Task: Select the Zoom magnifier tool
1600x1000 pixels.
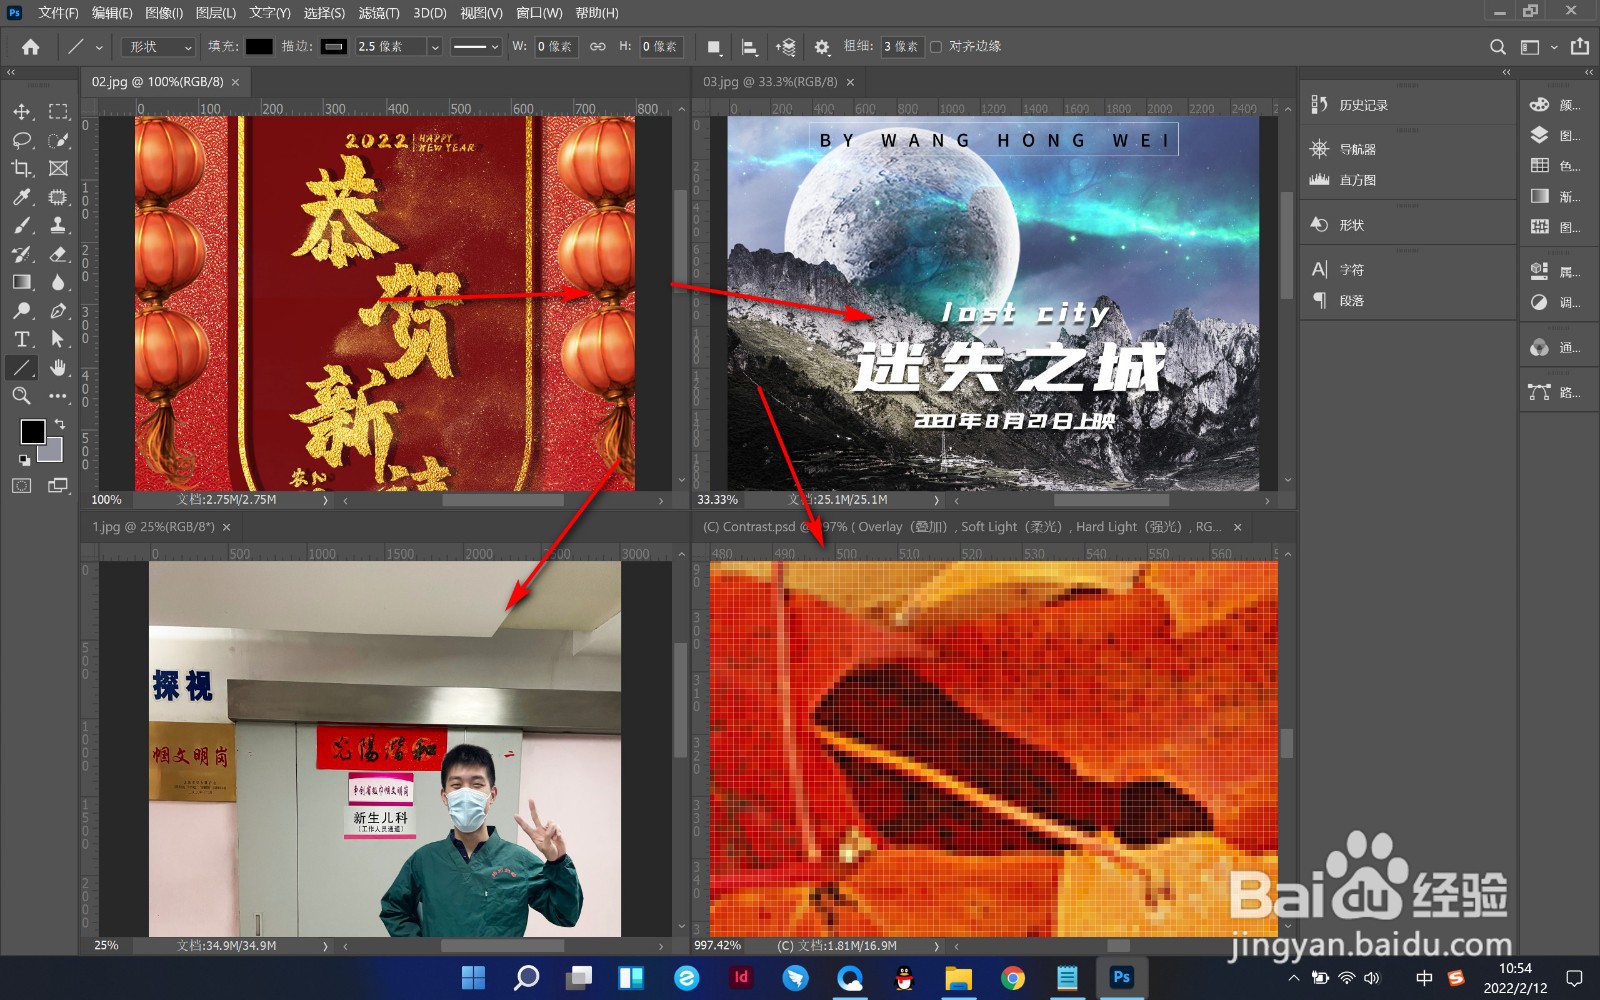Action: (x=22, y=396)
